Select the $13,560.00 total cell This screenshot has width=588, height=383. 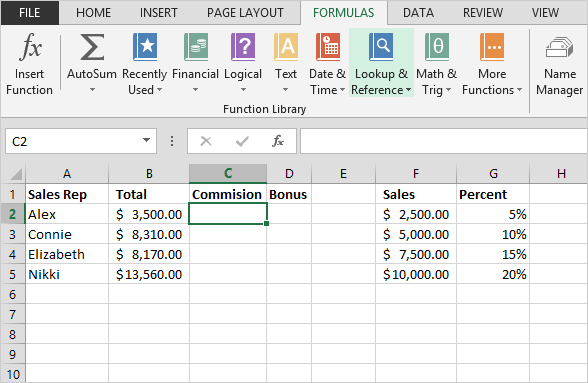coord(149,274)
